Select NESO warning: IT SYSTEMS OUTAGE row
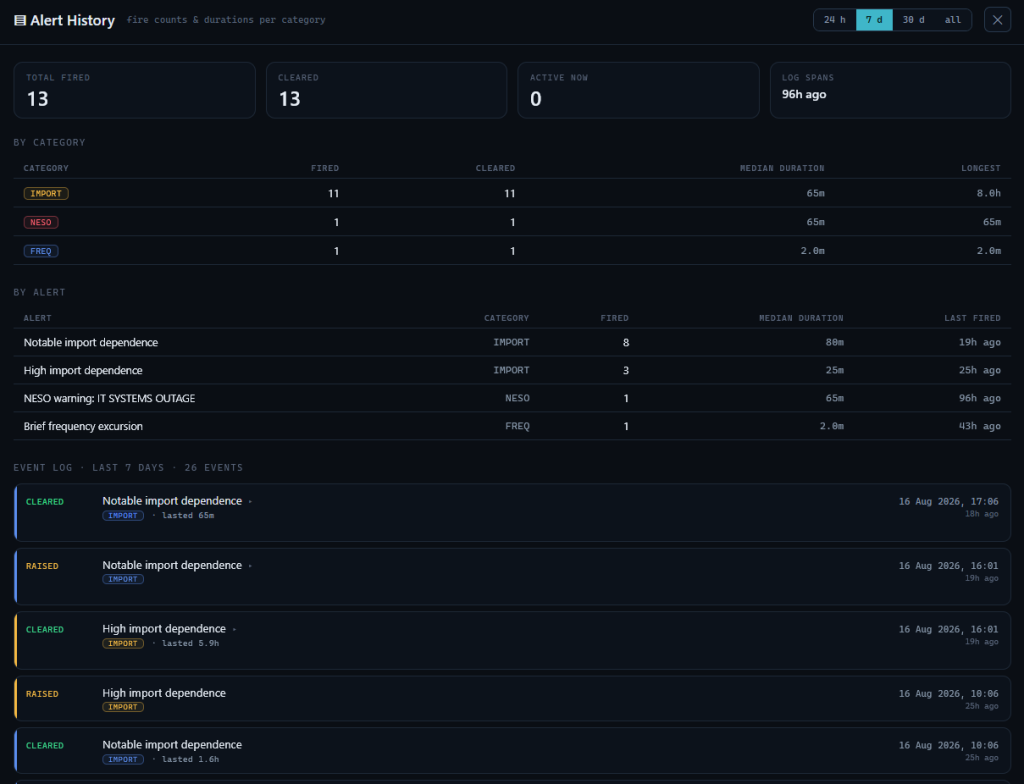 click(512, 399)
